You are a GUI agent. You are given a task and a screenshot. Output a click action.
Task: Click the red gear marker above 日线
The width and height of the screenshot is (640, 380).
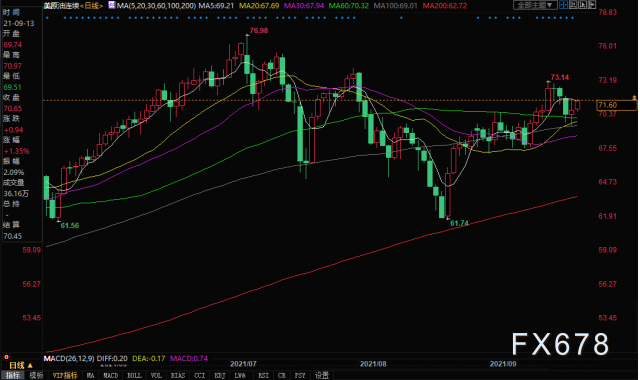coord(6,357)
